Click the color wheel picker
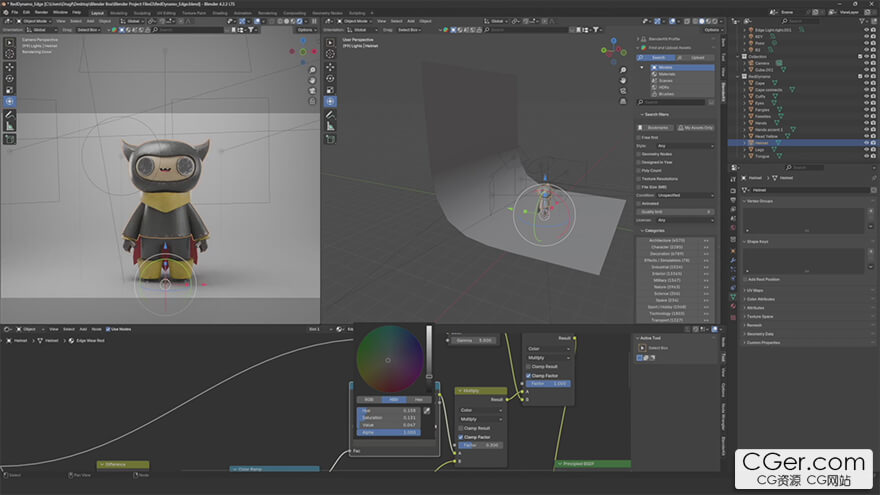The image size is (880, 495). pyautogui.click(x=388, y=360)
